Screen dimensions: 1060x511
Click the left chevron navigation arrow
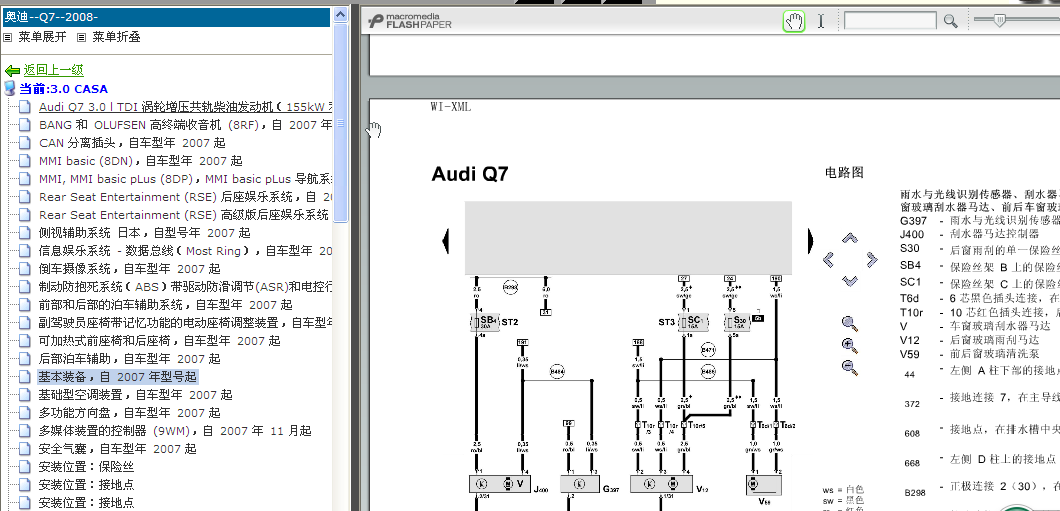pyautogui.click(x=828, y=259)
